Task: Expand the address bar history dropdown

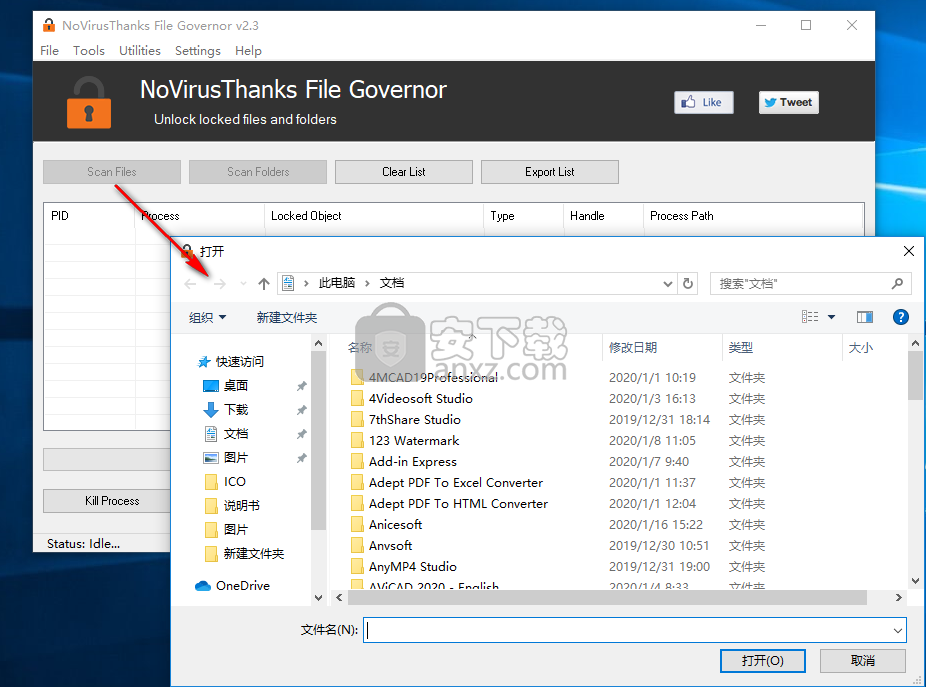Action: click(x=667, y=284)
